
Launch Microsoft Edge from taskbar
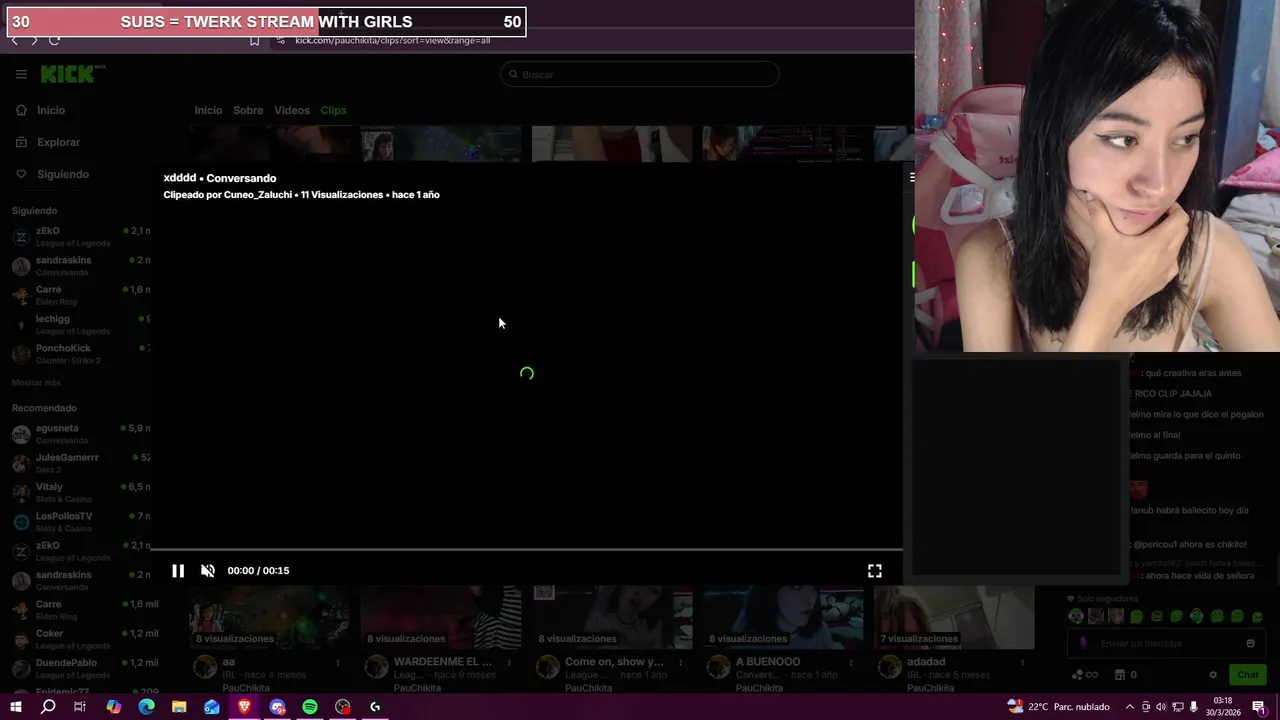(x=146, y=707)
